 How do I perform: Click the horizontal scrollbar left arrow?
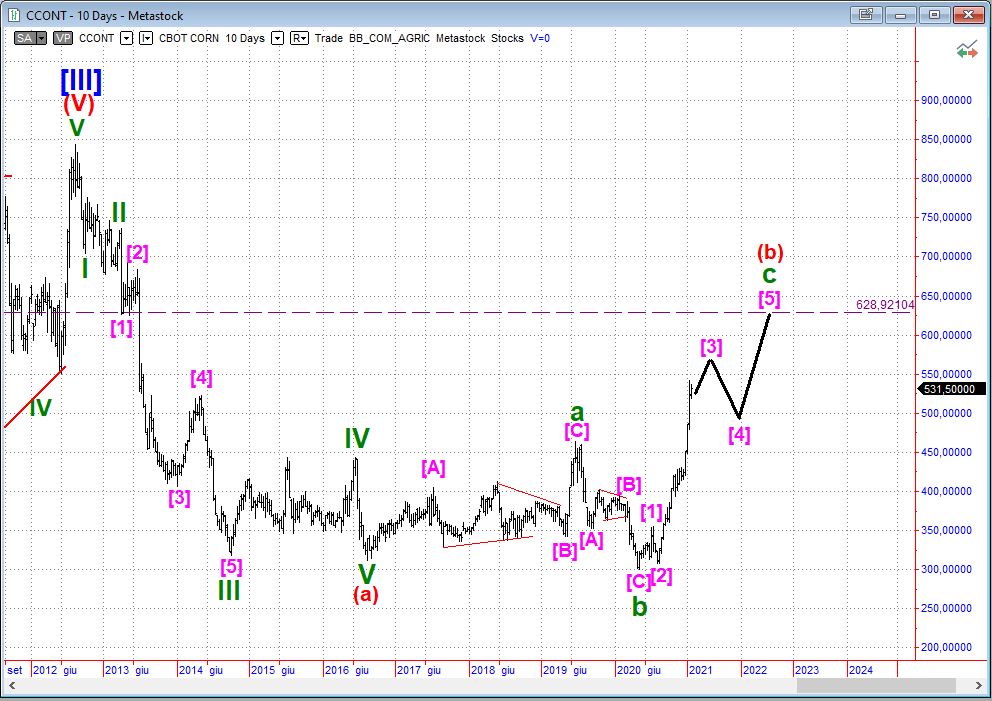click(12, 686)
